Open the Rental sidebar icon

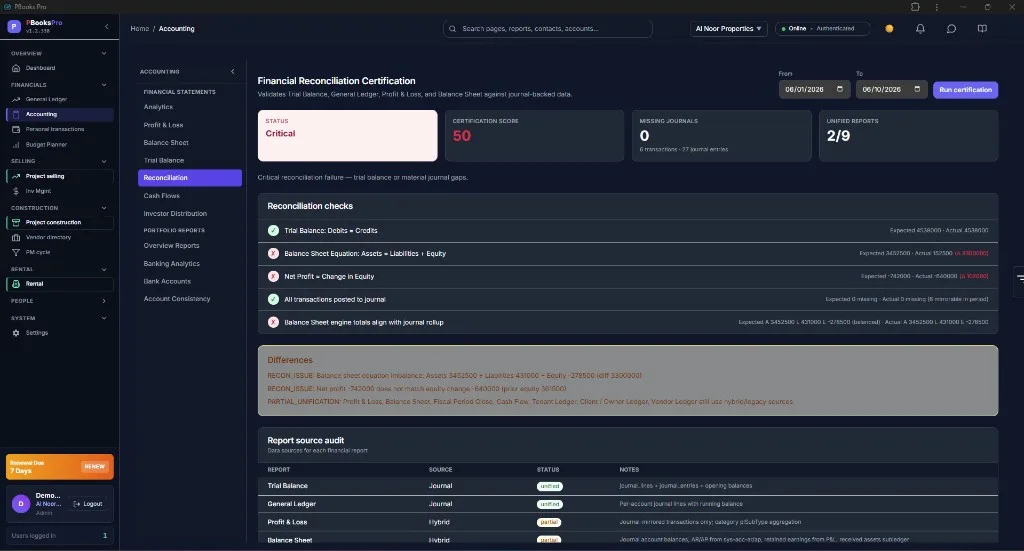16,284
